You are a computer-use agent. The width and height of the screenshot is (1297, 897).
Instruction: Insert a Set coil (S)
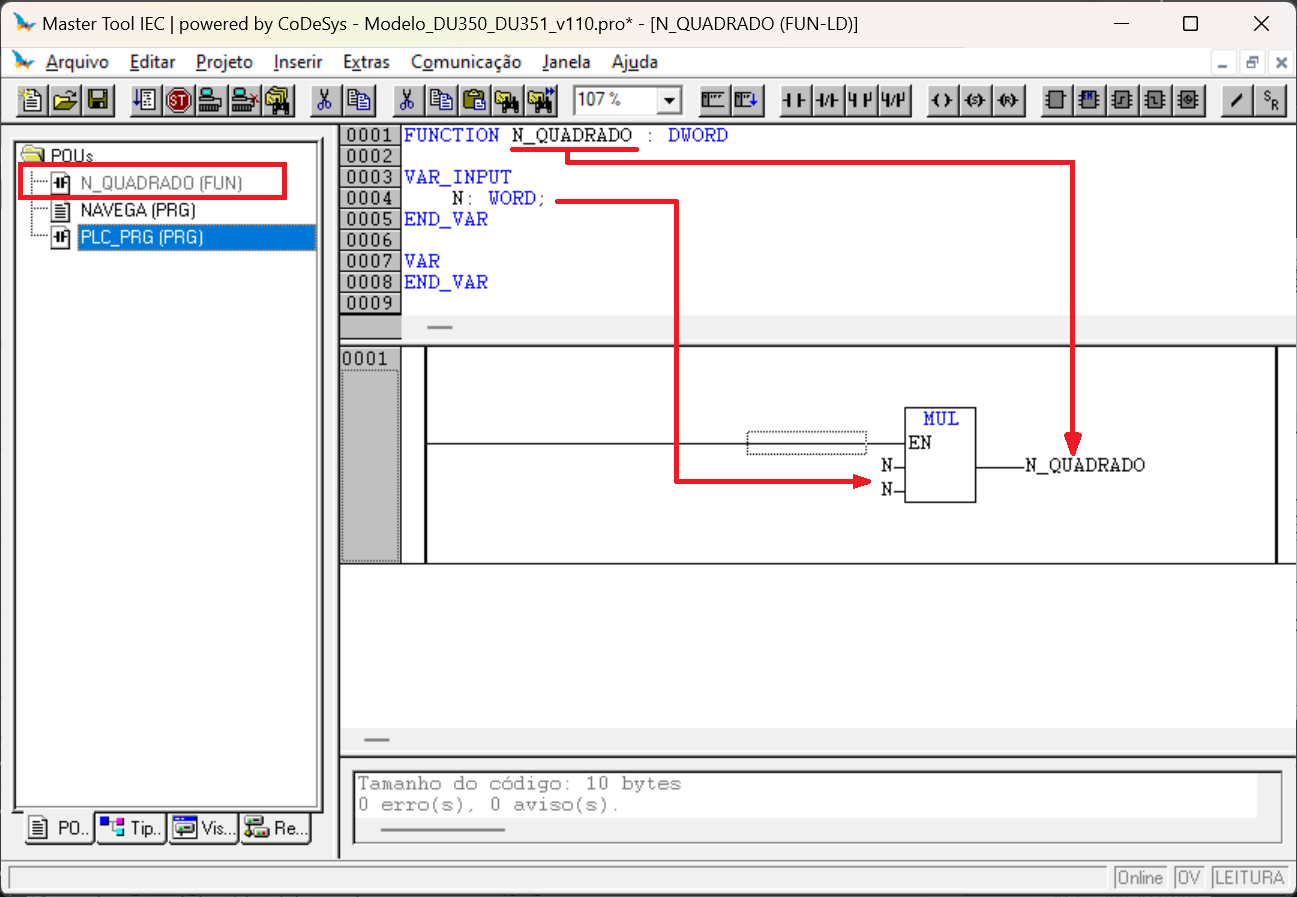click(975, 100)
